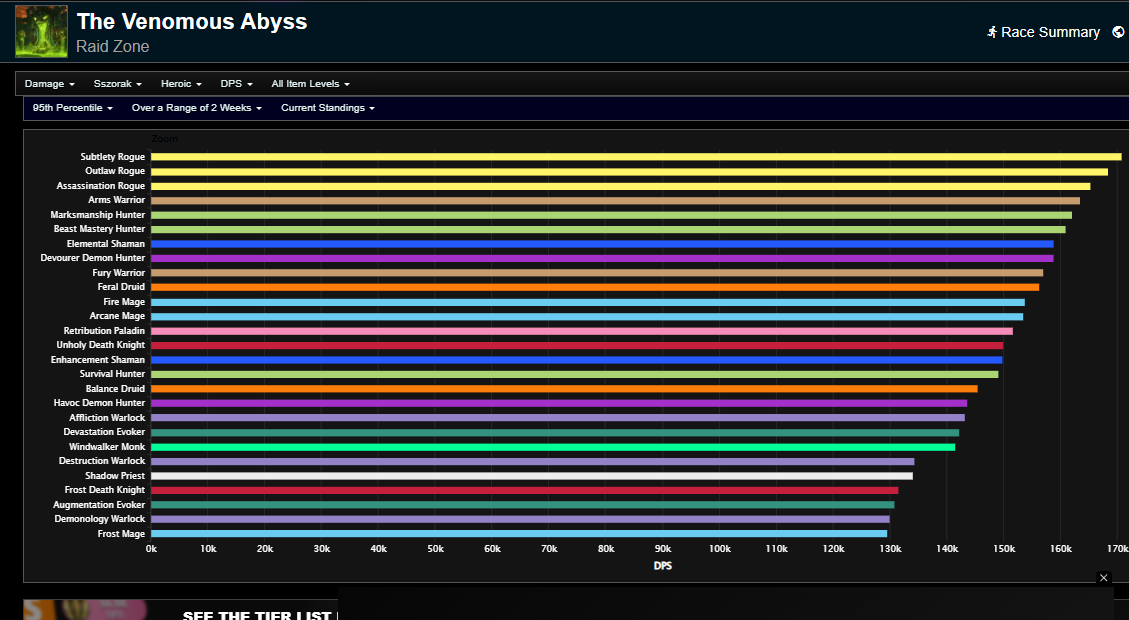This screenshot has height=620, width=1129.
Task: Close the advertisement banner with X
Action: (1103, 578)
